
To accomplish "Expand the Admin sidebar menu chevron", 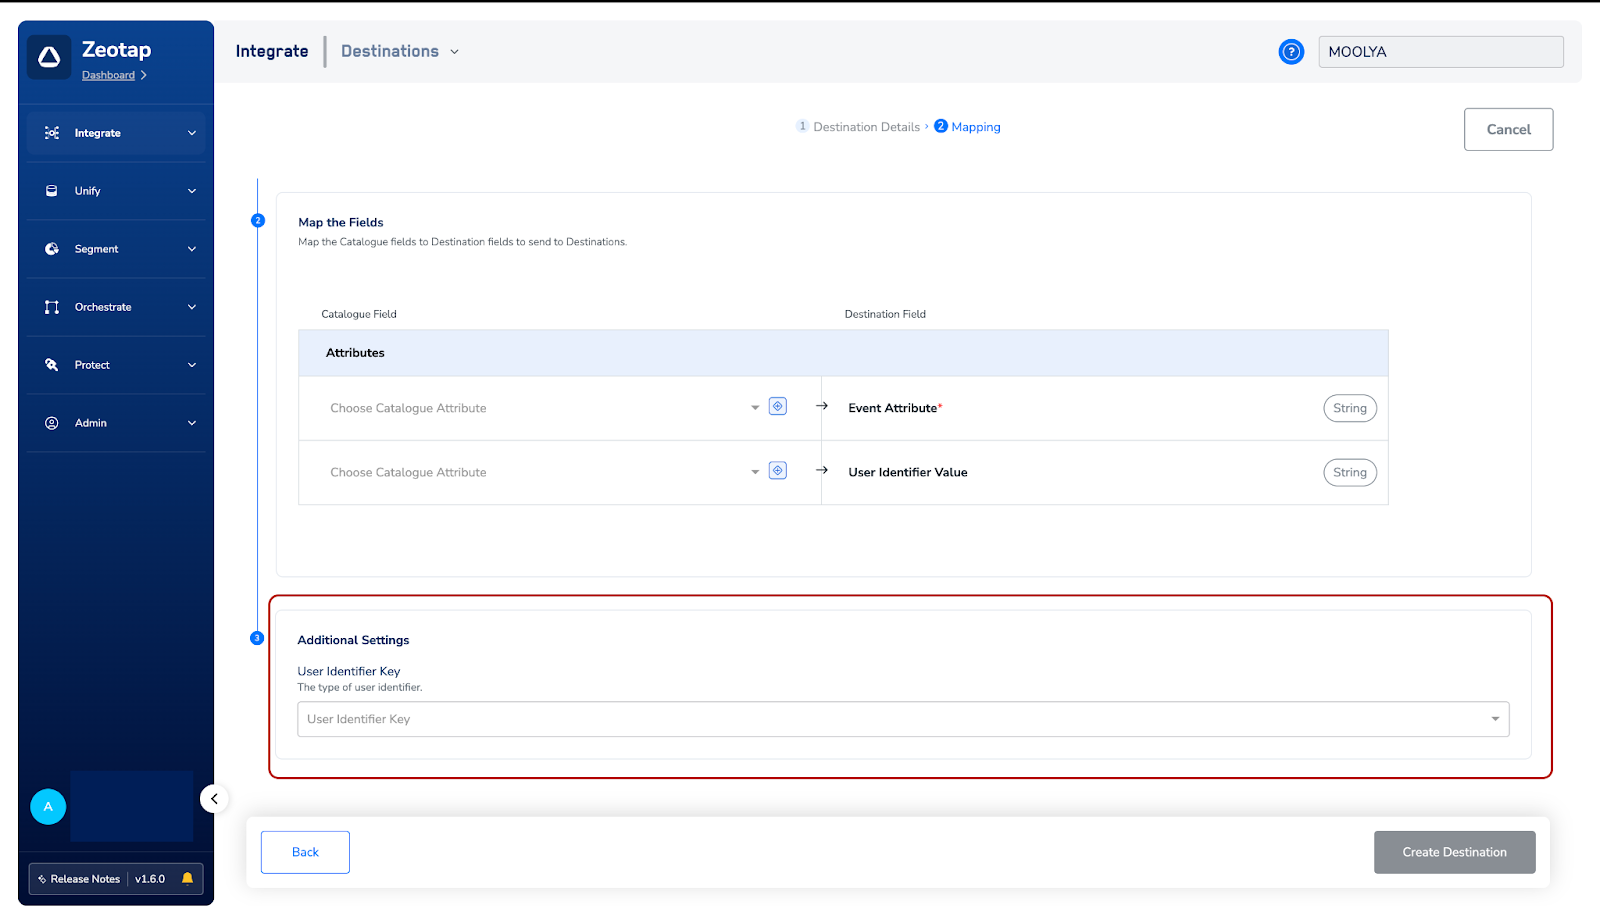I will 192,423.
